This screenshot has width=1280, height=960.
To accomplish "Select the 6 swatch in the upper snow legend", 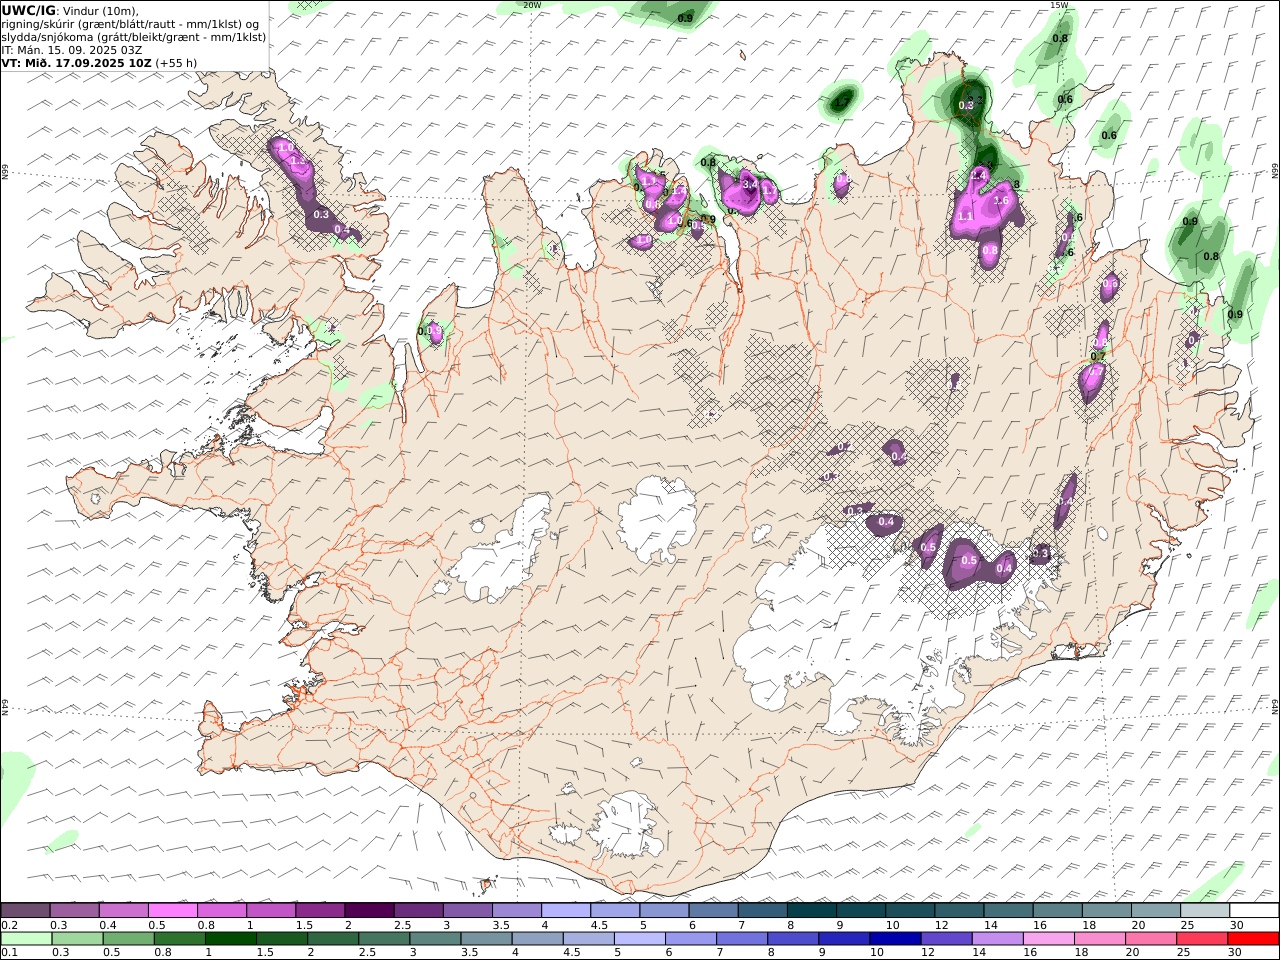I will point(713,910).
